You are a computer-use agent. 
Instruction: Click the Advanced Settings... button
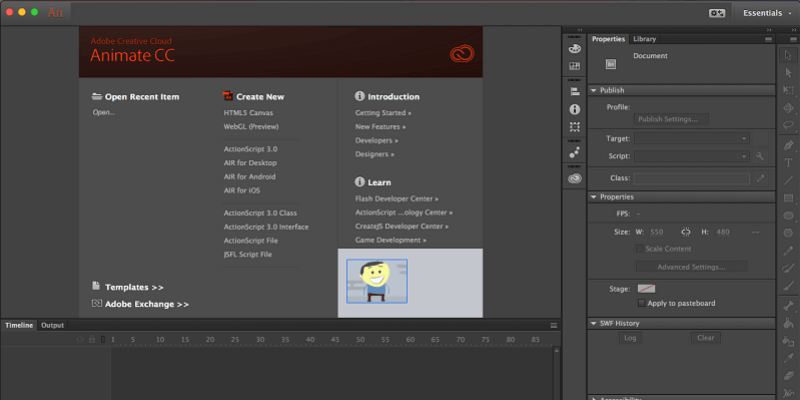[691, 267]
